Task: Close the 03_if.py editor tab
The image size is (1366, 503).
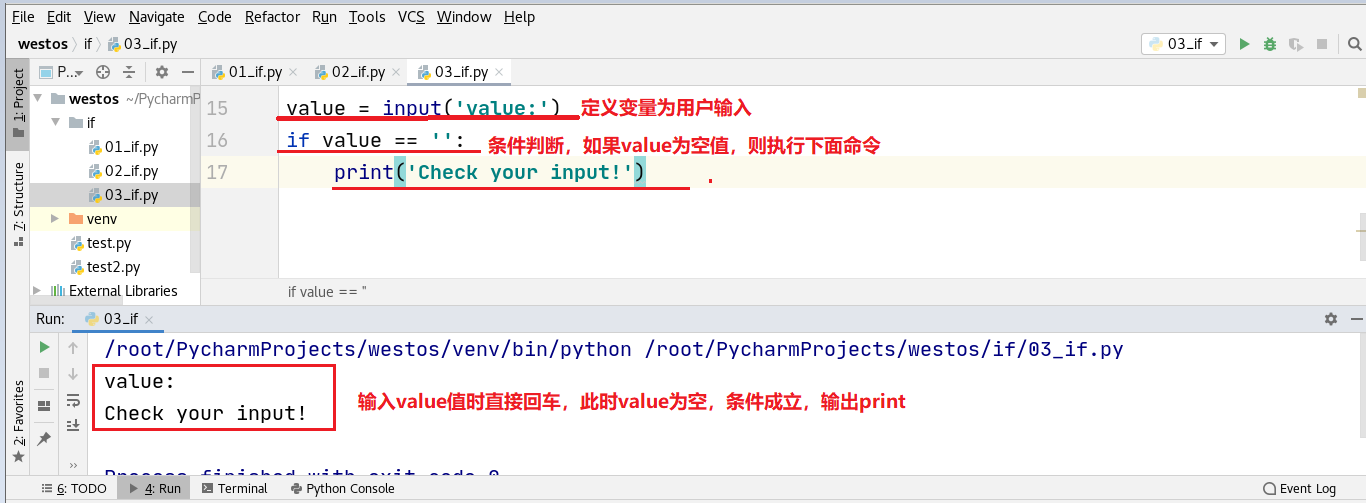Action: click(498, 72)
